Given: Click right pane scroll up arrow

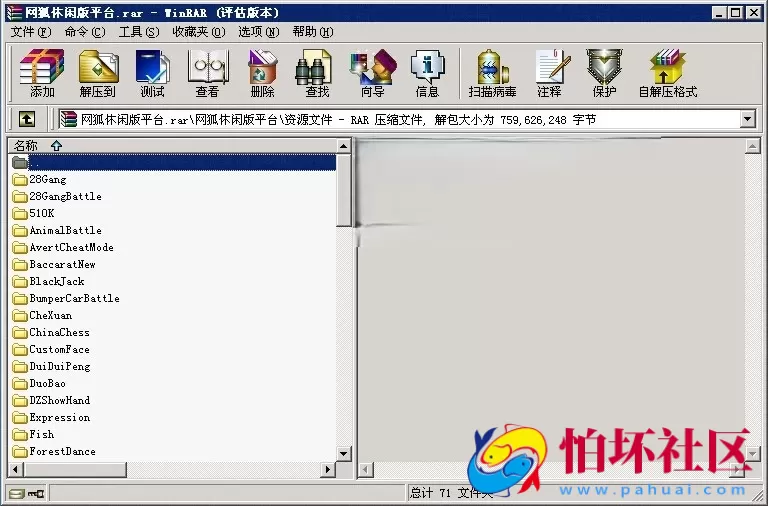Looking at the screenshot, I should [x=753, y=145].
